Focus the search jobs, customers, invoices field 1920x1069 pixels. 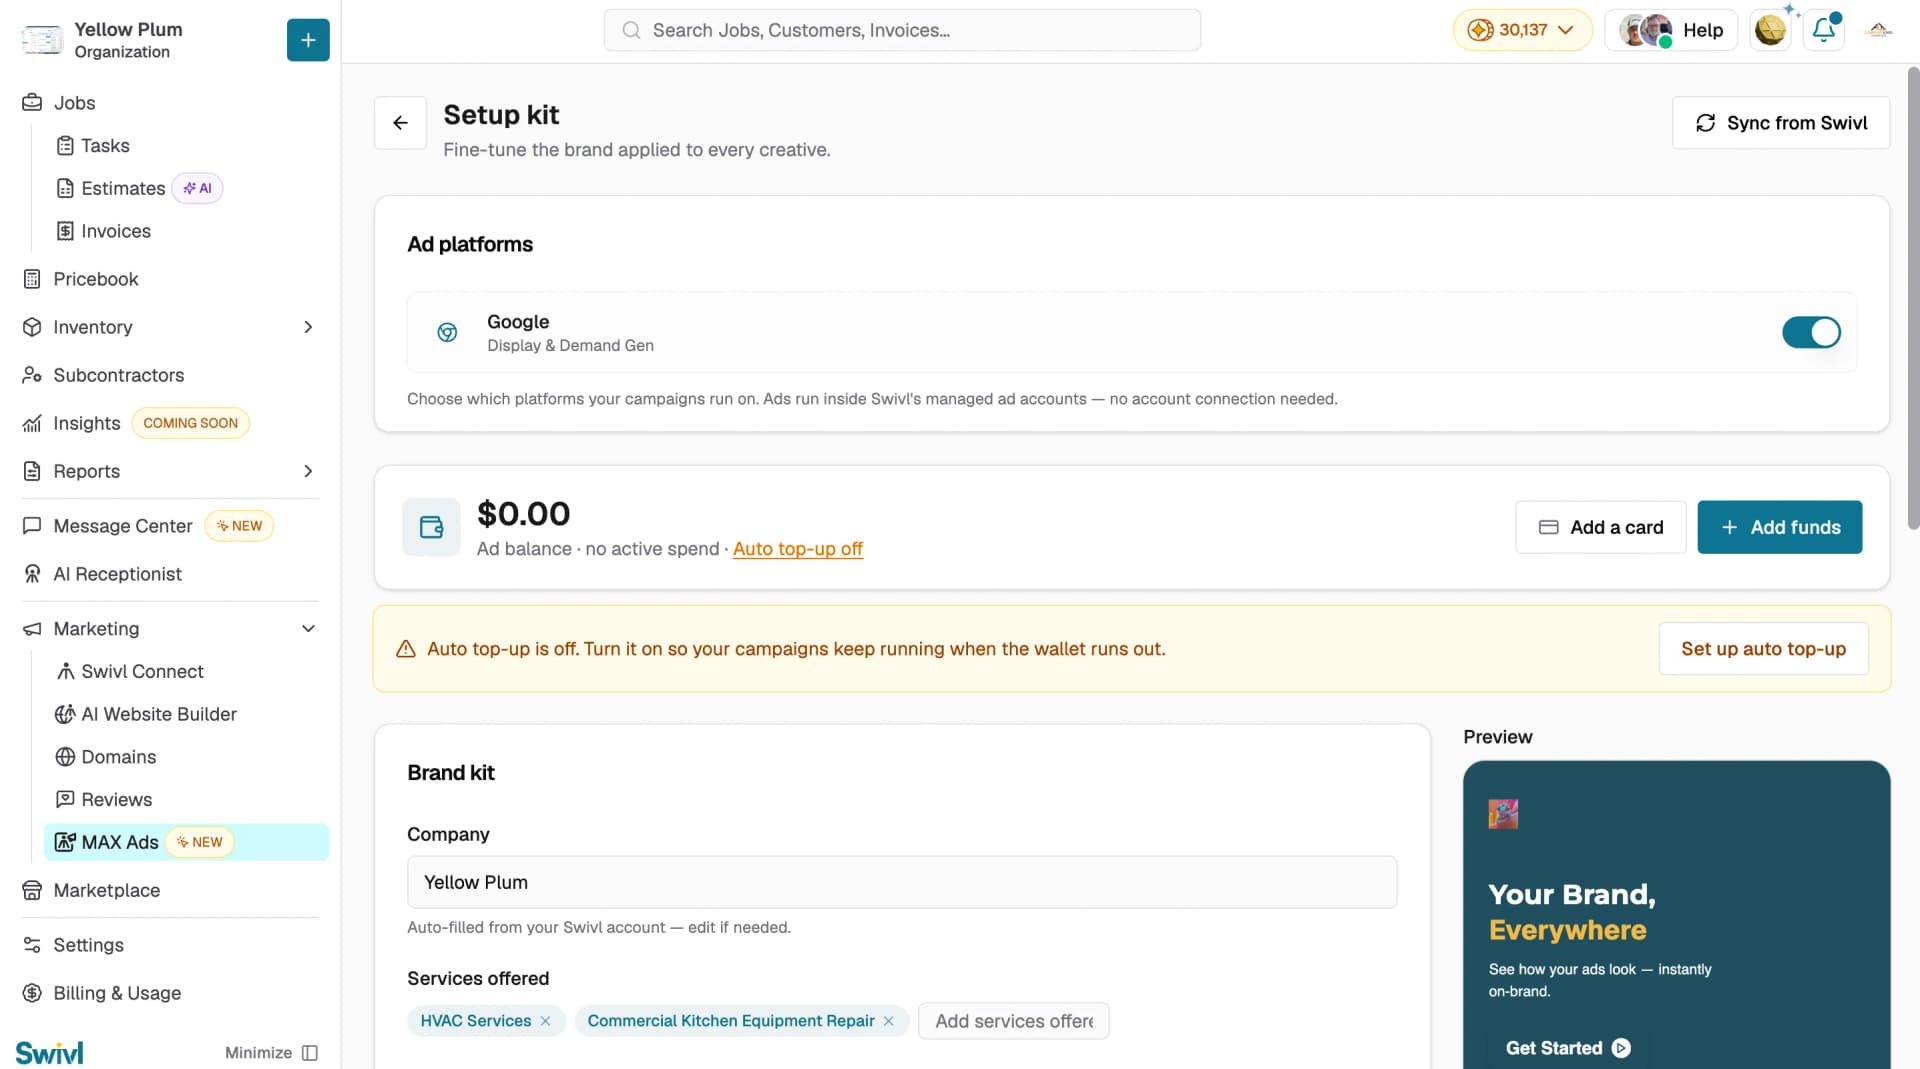(902, 30)
